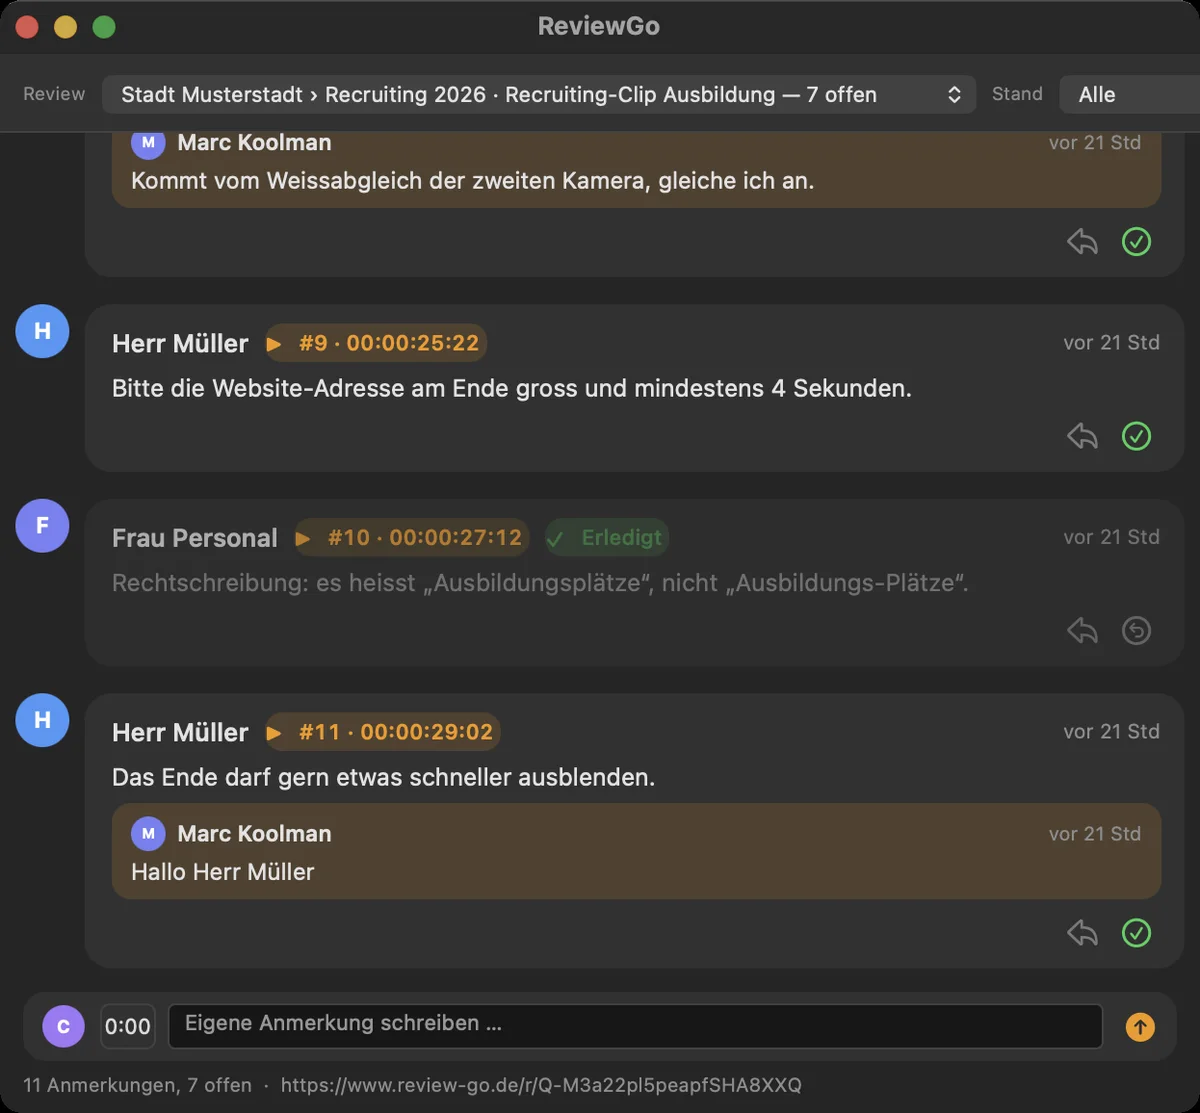Screen dimensions: 1200x1113
Task: Click the status text 11 Anmerkungen, 7 offen
Action: tap(137, 1085)
